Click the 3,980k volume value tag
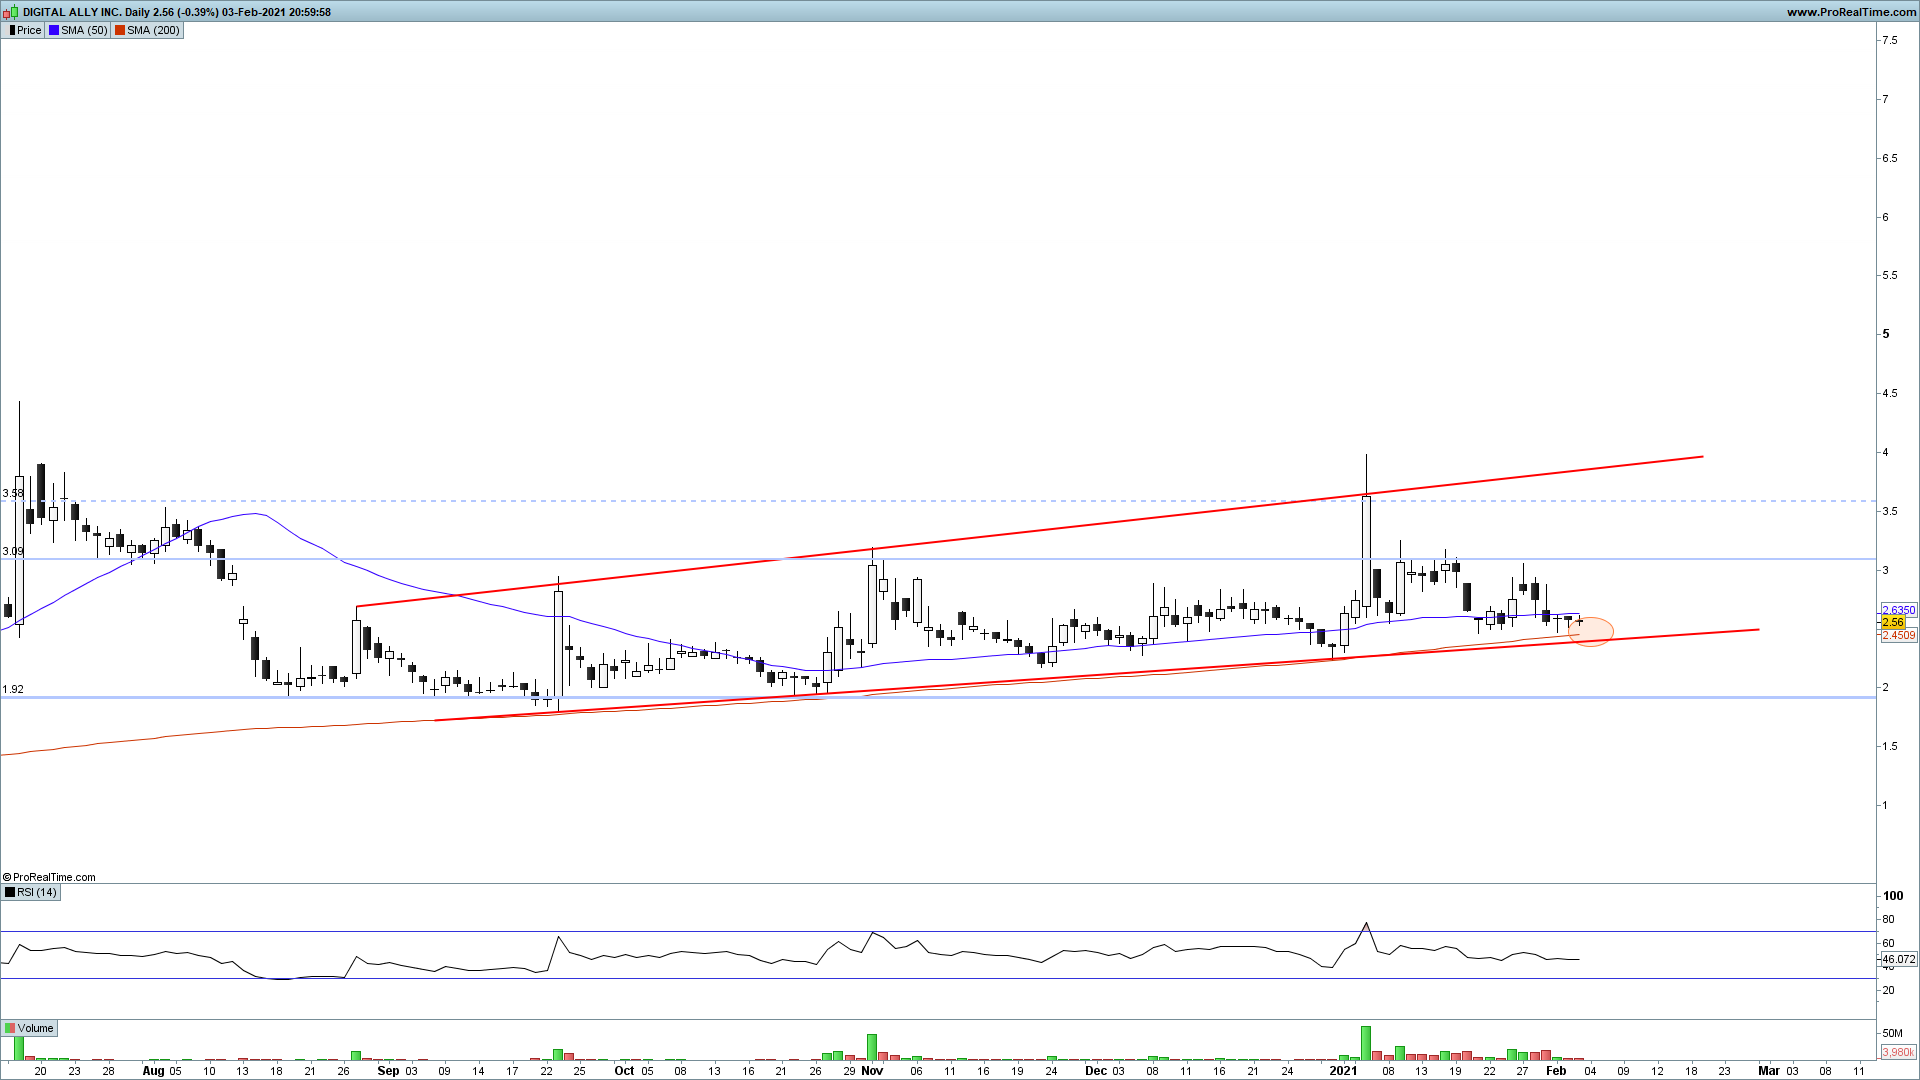 coord(1897,1052)
